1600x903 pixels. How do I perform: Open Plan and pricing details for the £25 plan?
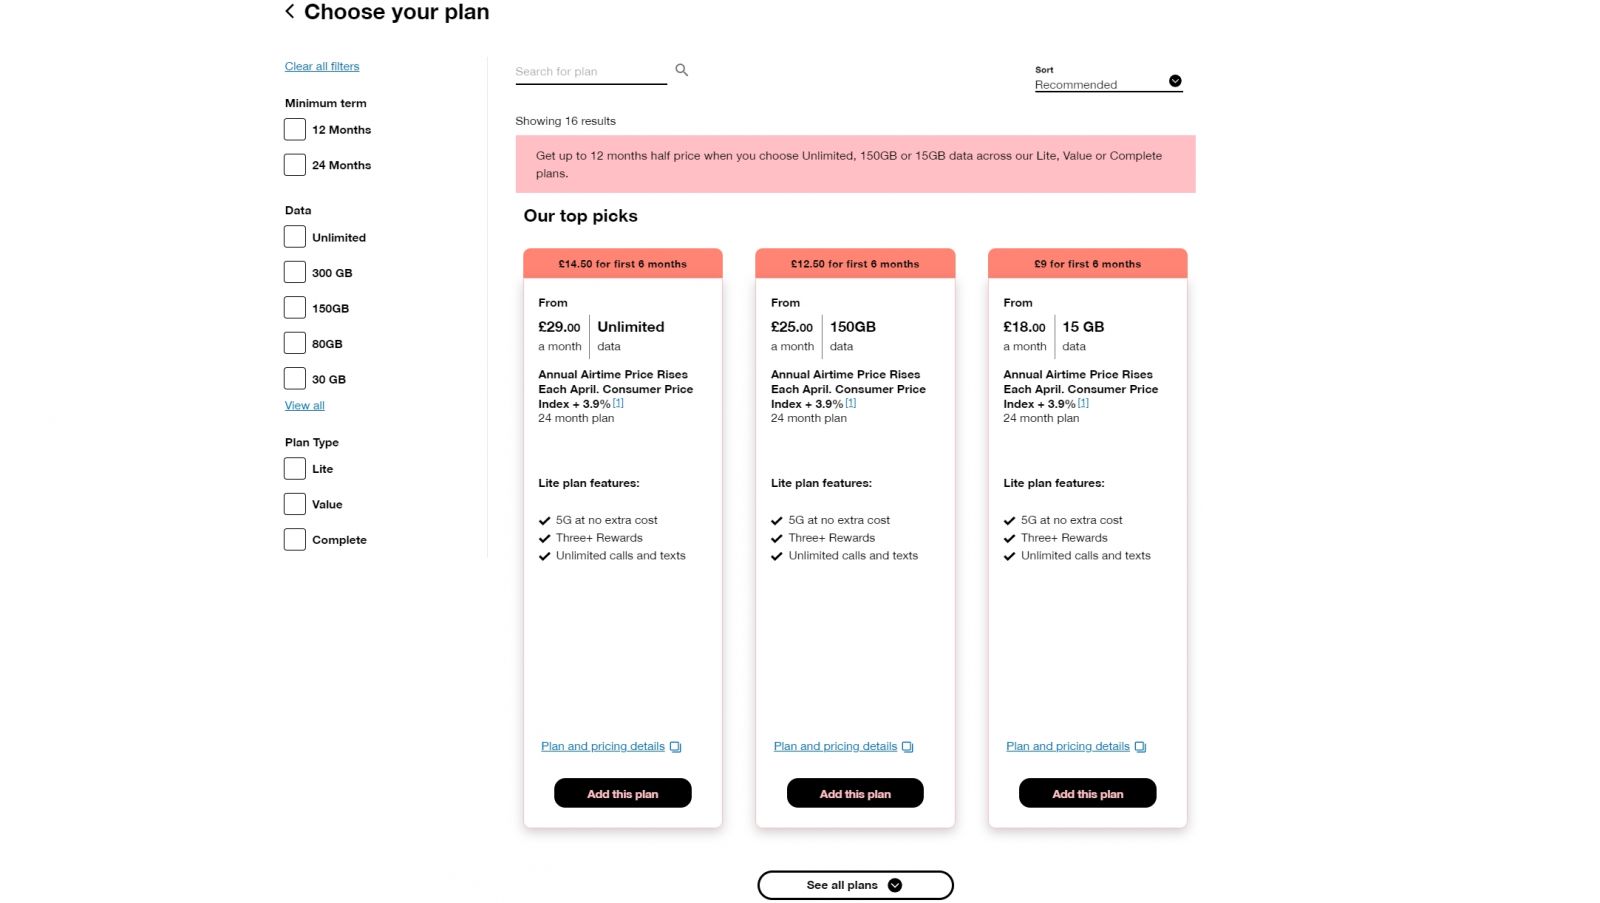(834, 746)
